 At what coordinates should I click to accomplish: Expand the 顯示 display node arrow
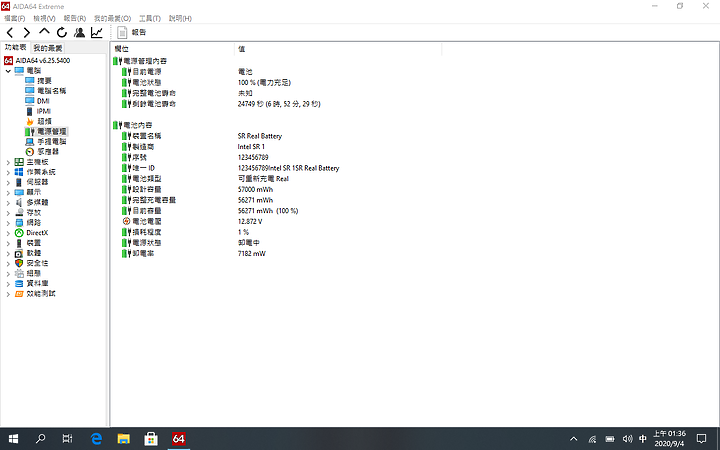[8, 192]
